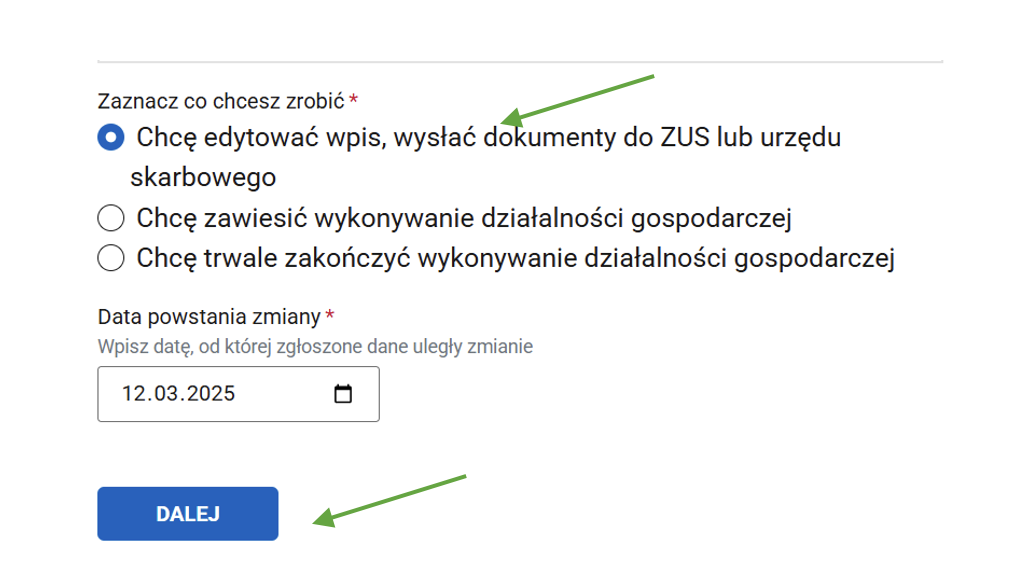Click the green arrow pointing at the first option

(x=578, y=97)
